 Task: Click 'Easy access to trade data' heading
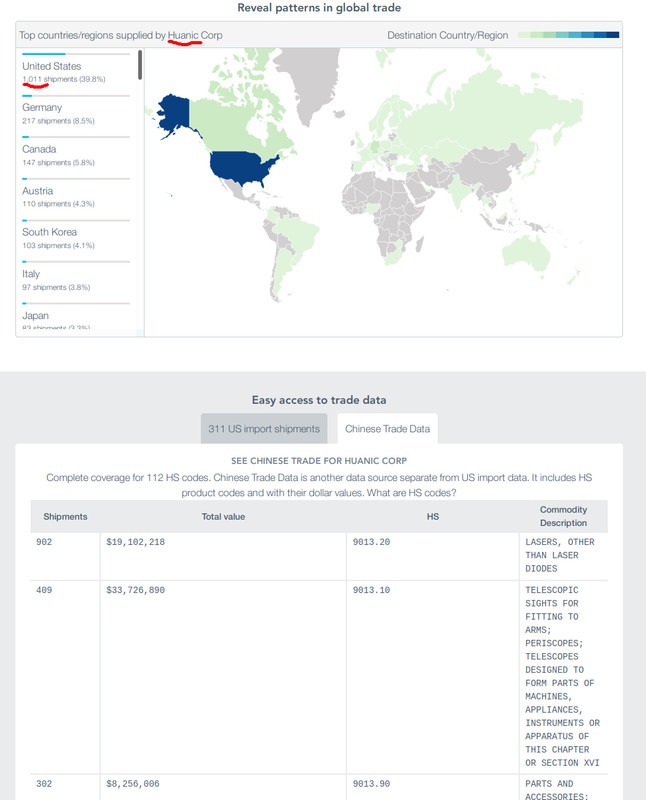click(x=319, y=400)
